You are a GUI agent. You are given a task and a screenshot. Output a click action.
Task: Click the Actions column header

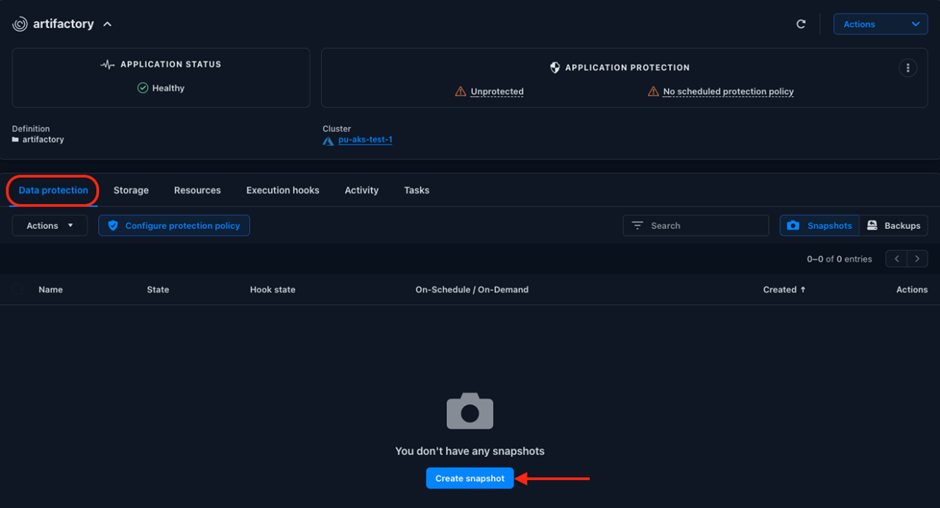(x=912, y=290)
